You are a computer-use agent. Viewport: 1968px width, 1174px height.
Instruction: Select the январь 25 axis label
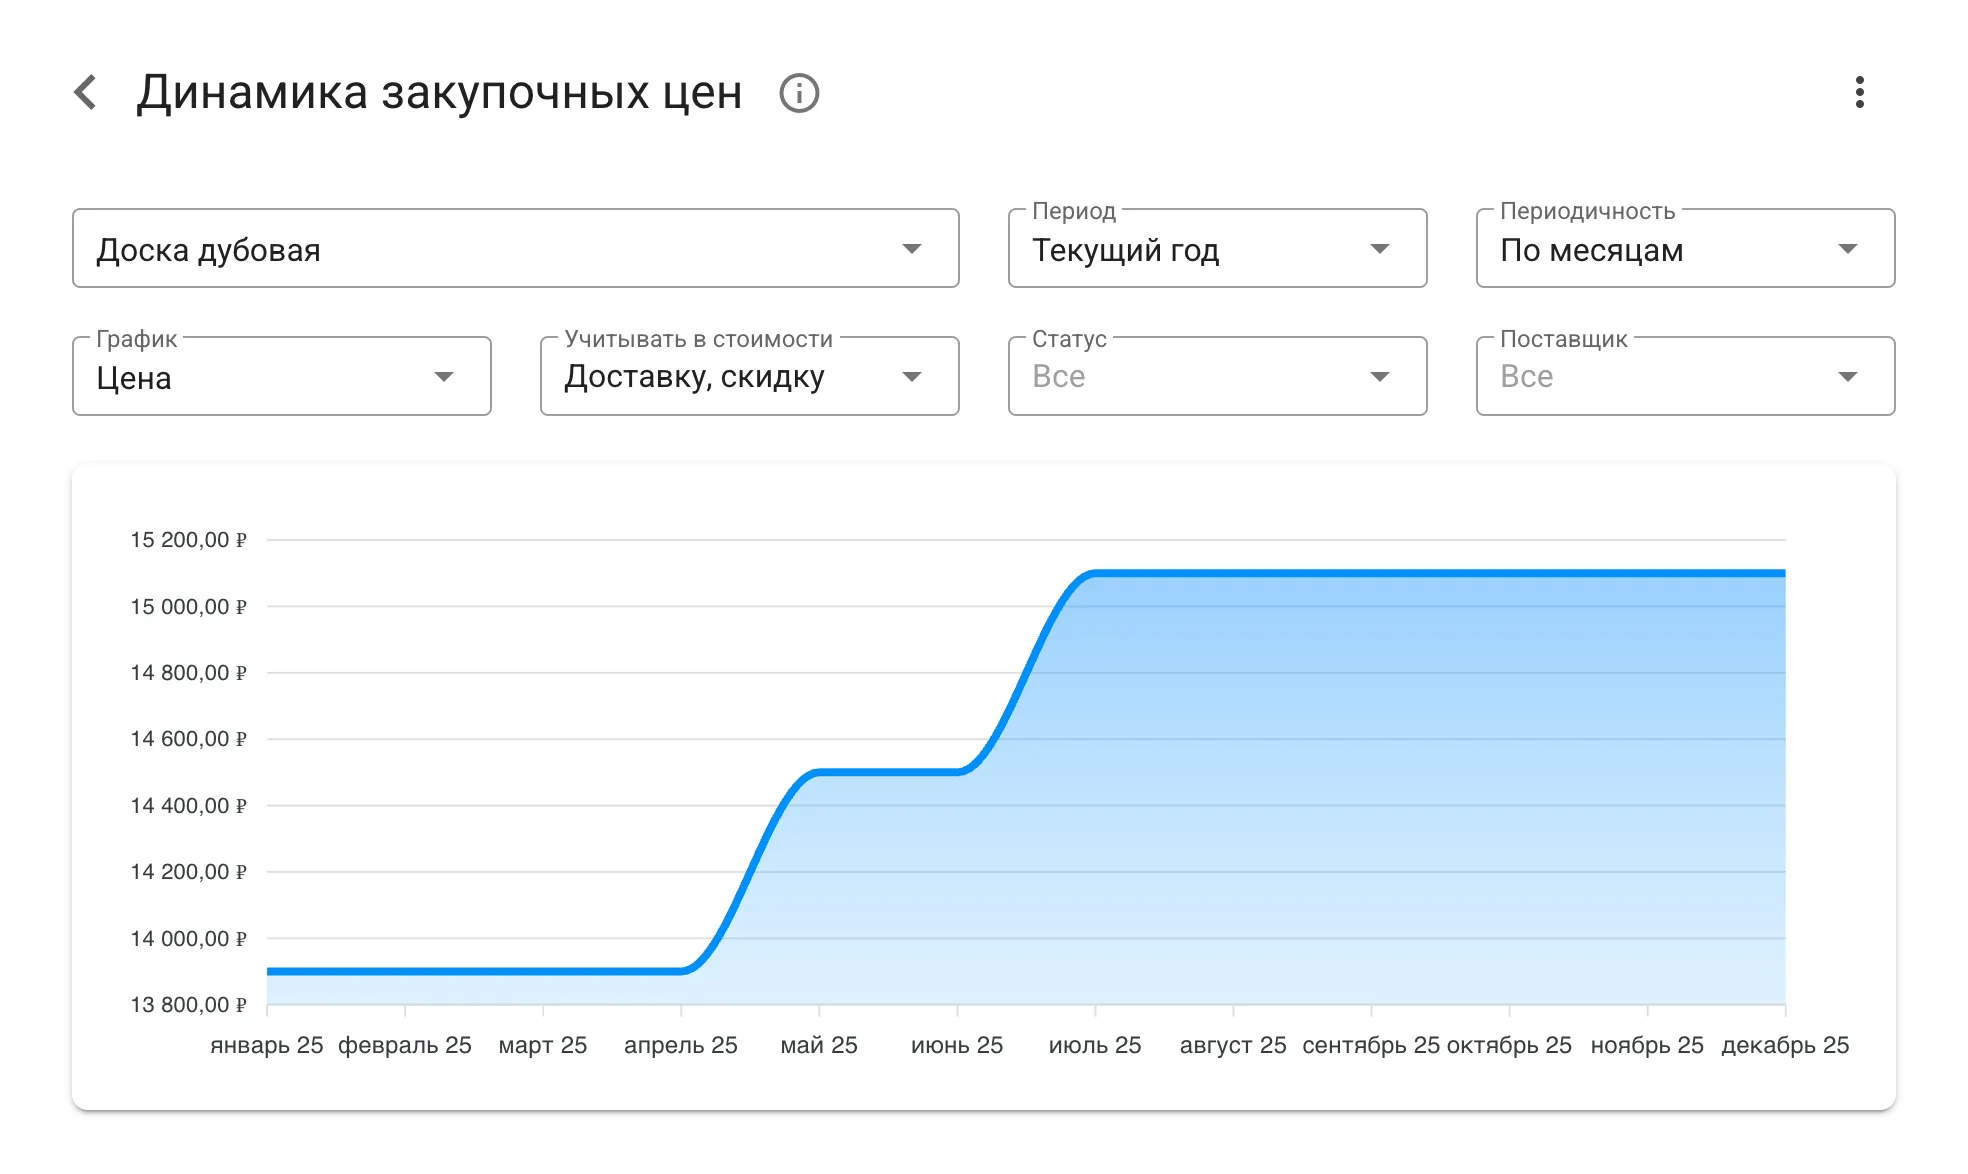pos(266,1044)
